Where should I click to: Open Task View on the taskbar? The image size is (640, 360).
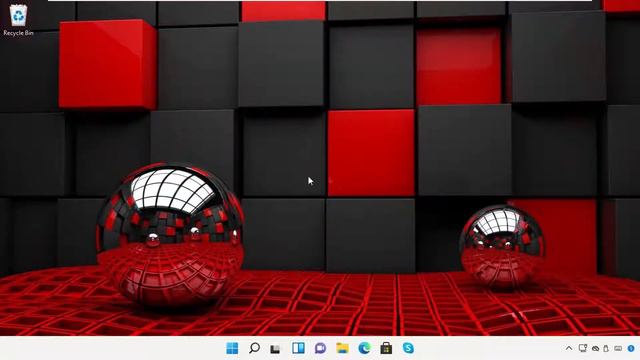[x=276, y=349]
